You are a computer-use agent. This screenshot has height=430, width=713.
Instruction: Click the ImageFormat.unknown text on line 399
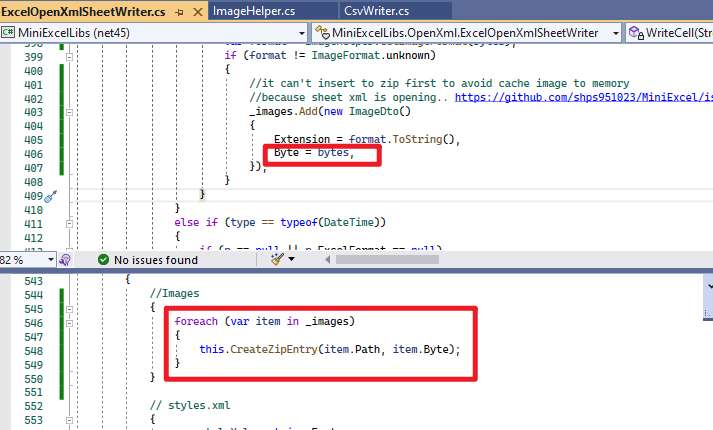371,55
